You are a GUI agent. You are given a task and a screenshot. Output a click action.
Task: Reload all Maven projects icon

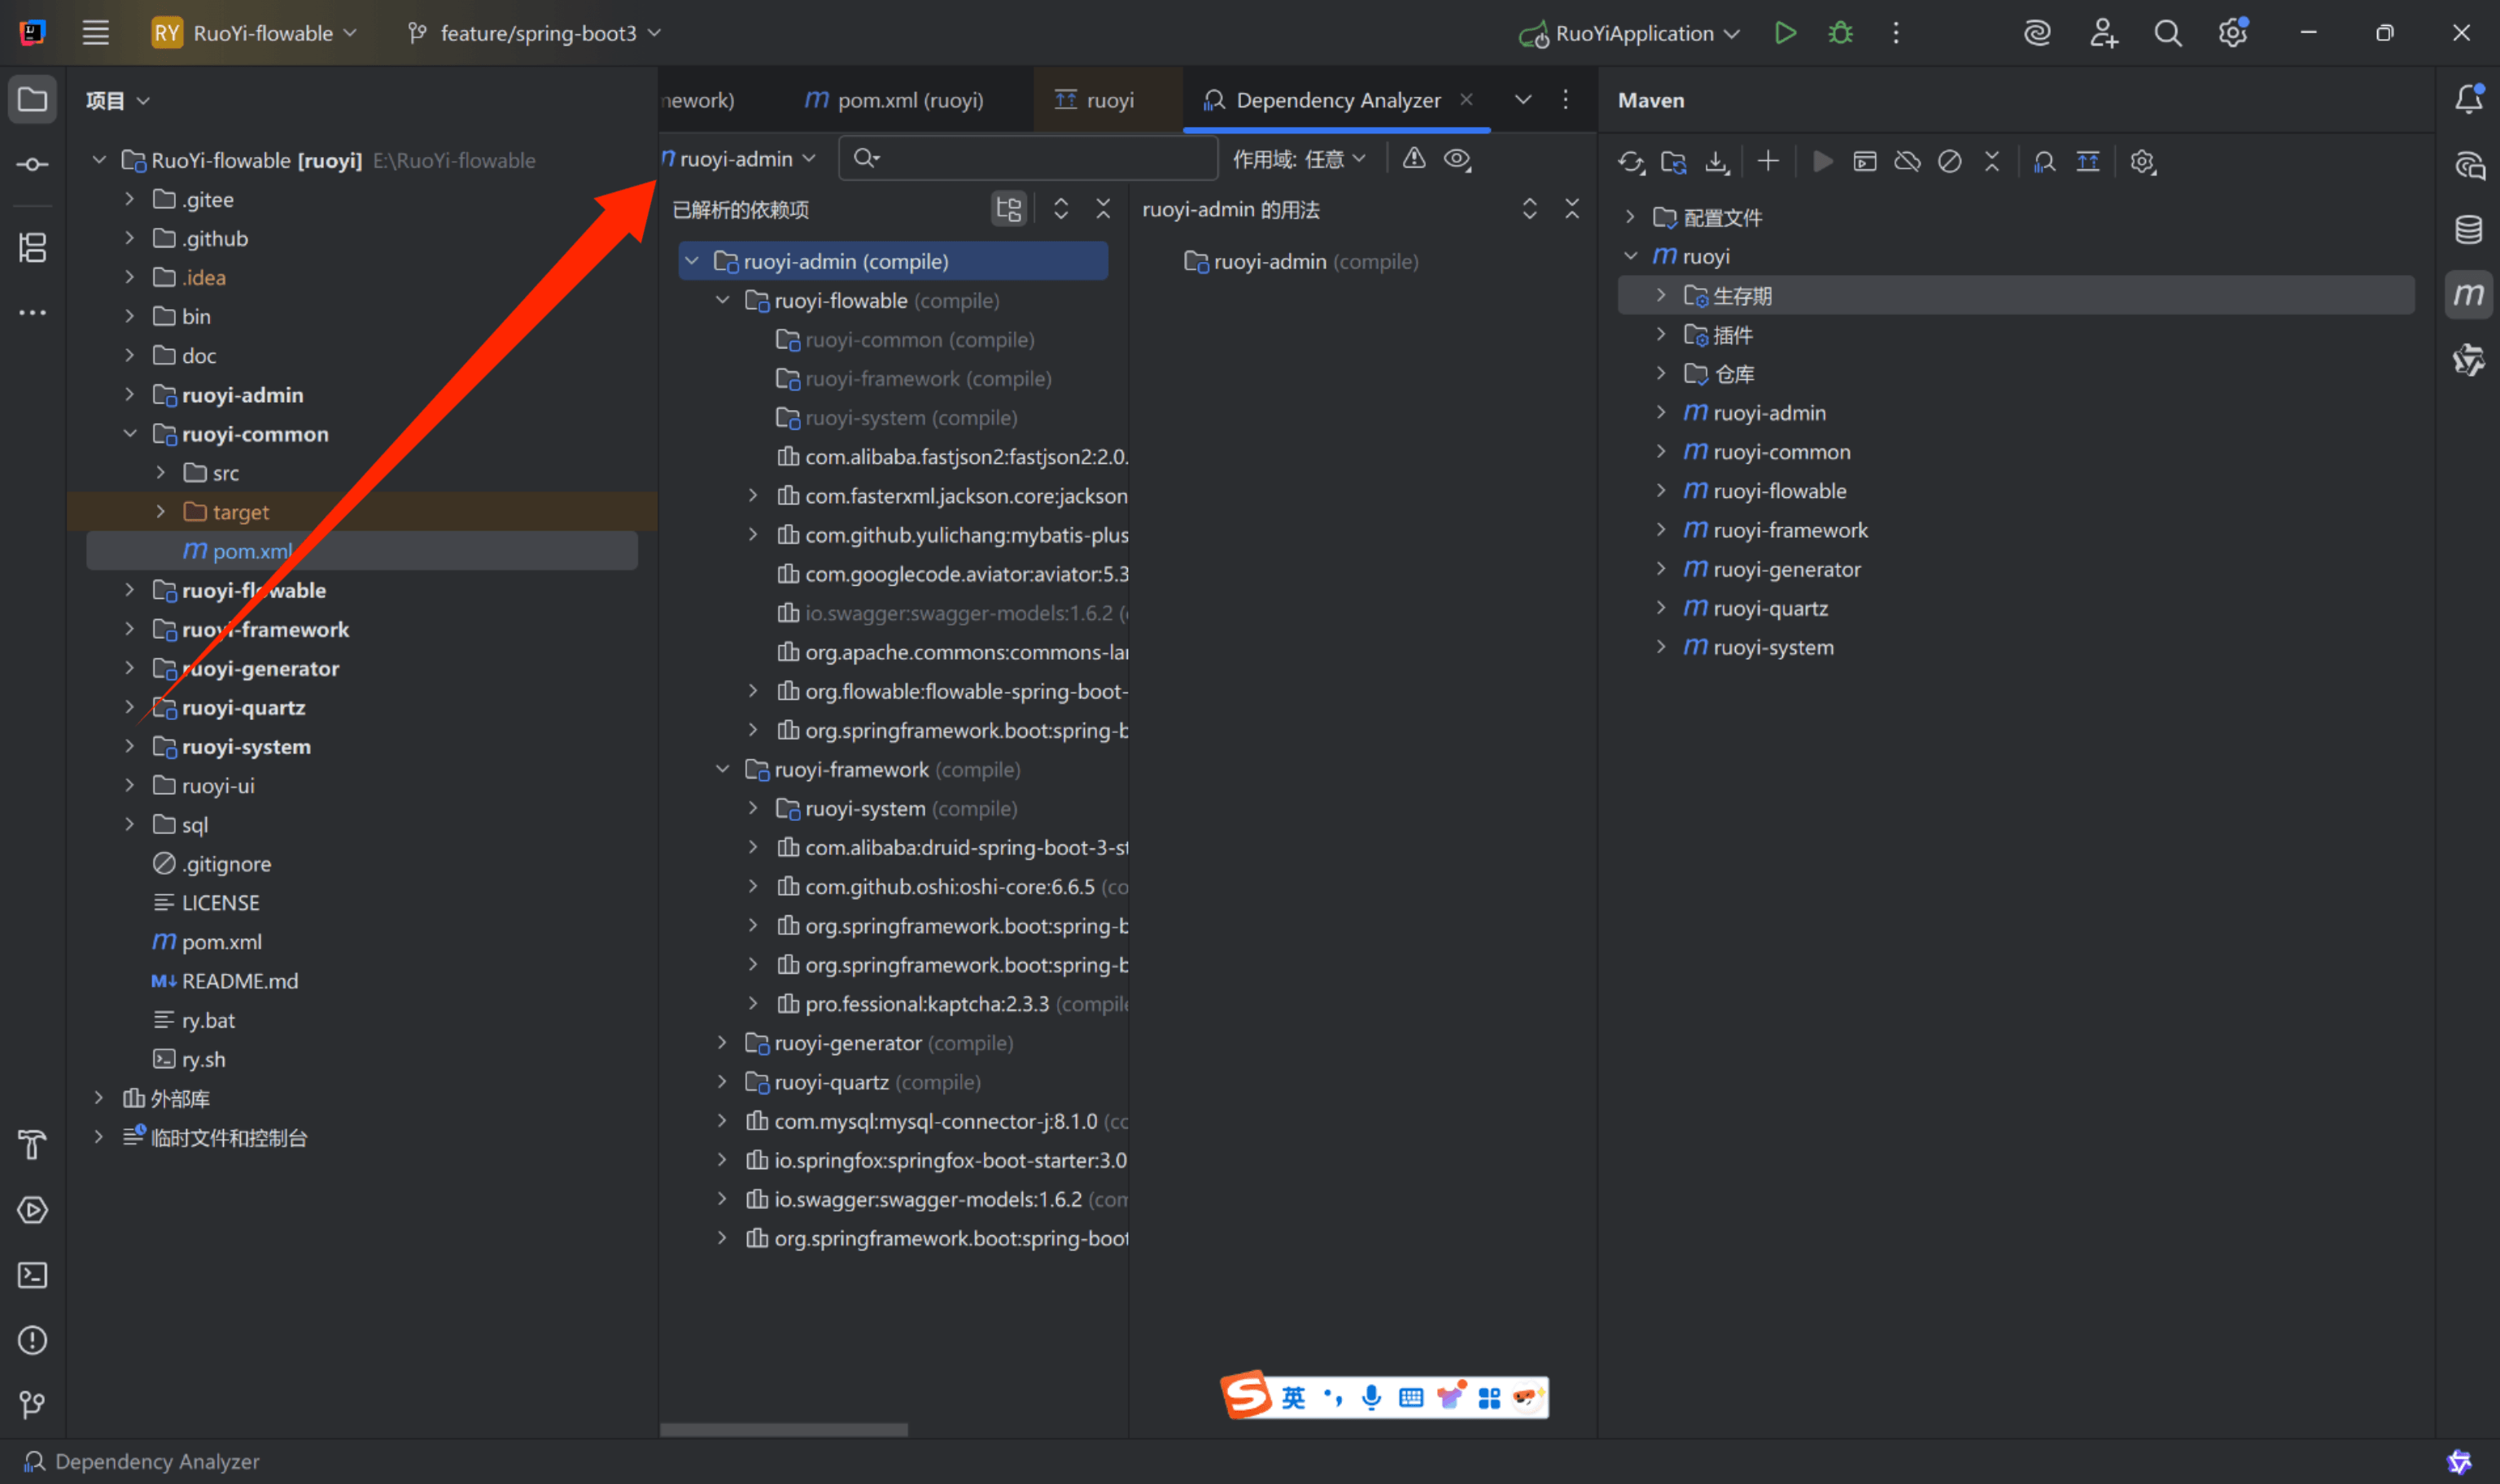1631,162
